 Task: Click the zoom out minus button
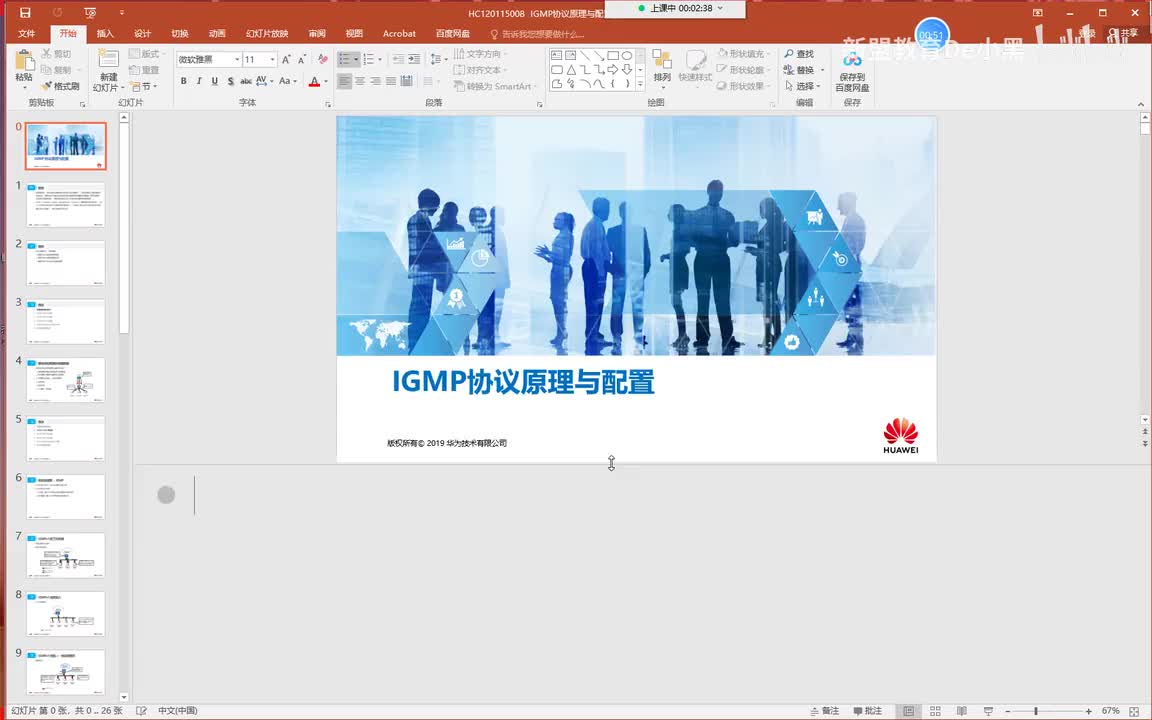(x=1007, y=711)
